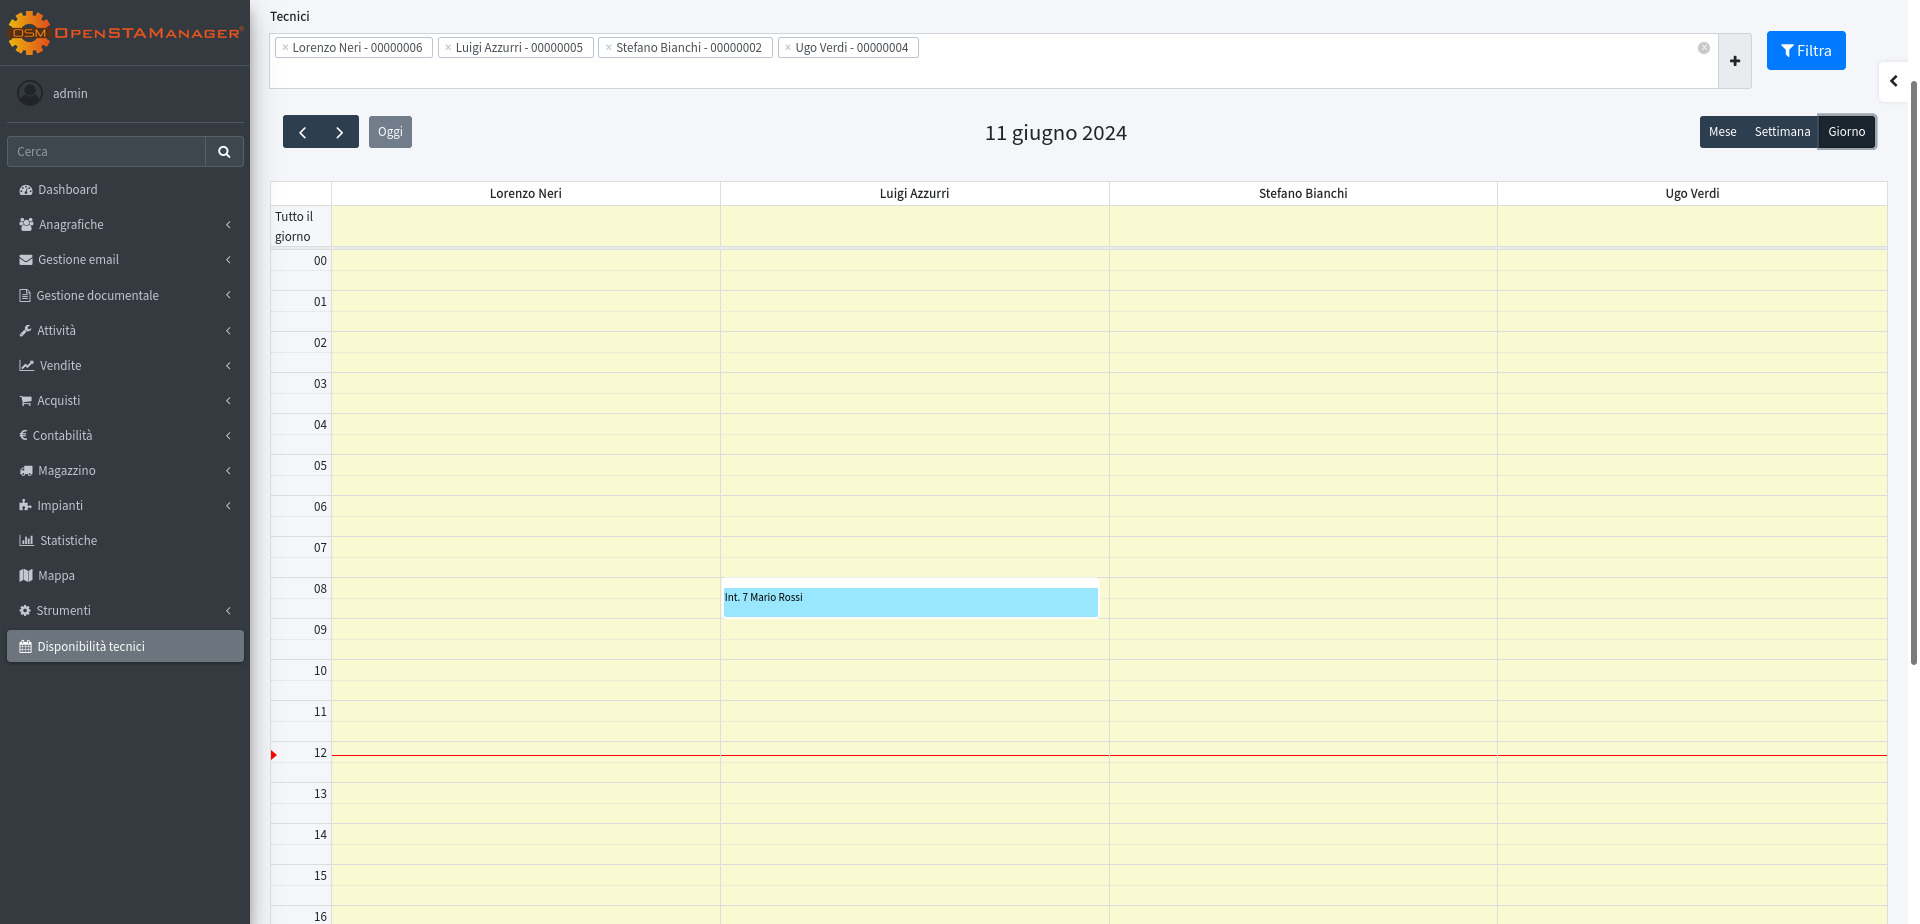The height and width of the screenshot is (924, 1920).
Task: Click the admin user avatar
Action: [x=30, y=93]
